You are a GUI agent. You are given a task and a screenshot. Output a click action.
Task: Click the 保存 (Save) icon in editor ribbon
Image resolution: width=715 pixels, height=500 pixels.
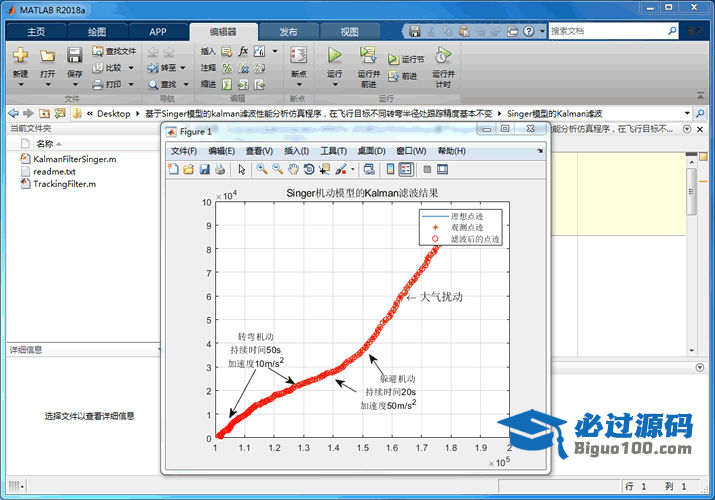click(x=75, y=56)
